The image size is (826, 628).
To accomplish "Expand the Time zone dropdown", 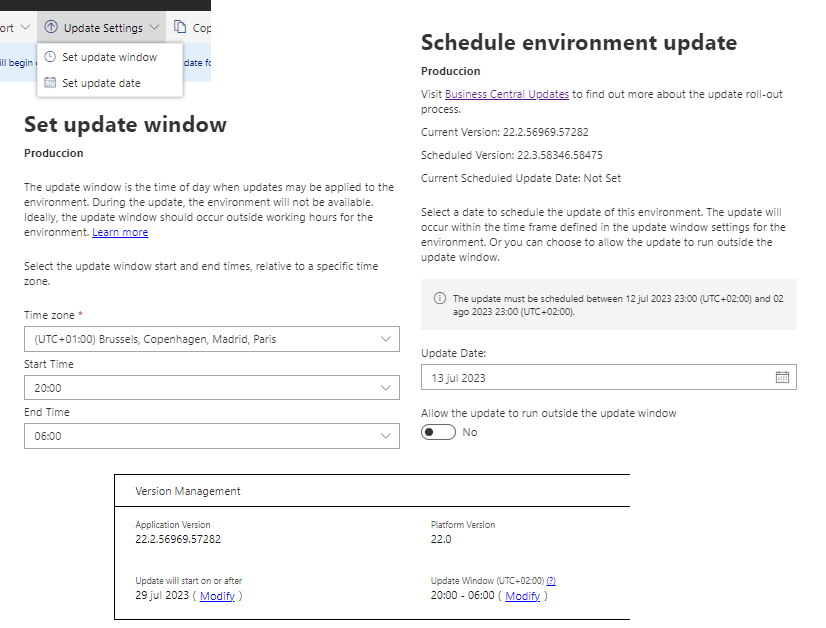I will [386, 339].
